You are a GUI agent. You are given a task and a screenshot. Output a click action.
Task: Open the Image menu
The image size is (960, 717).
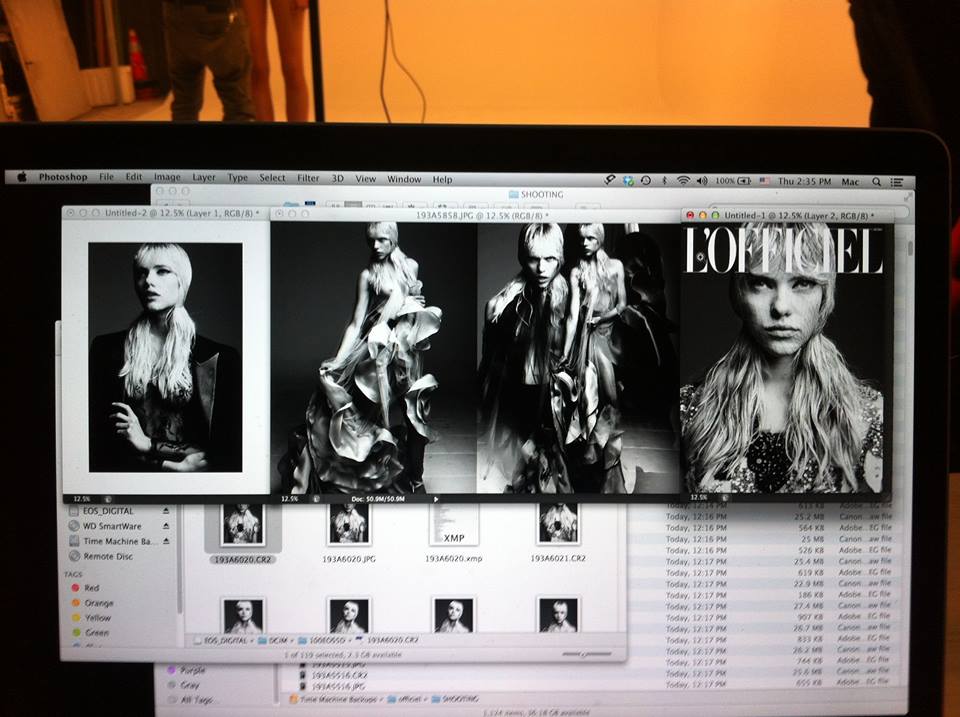pyautogui.click(x=167, y=178)
